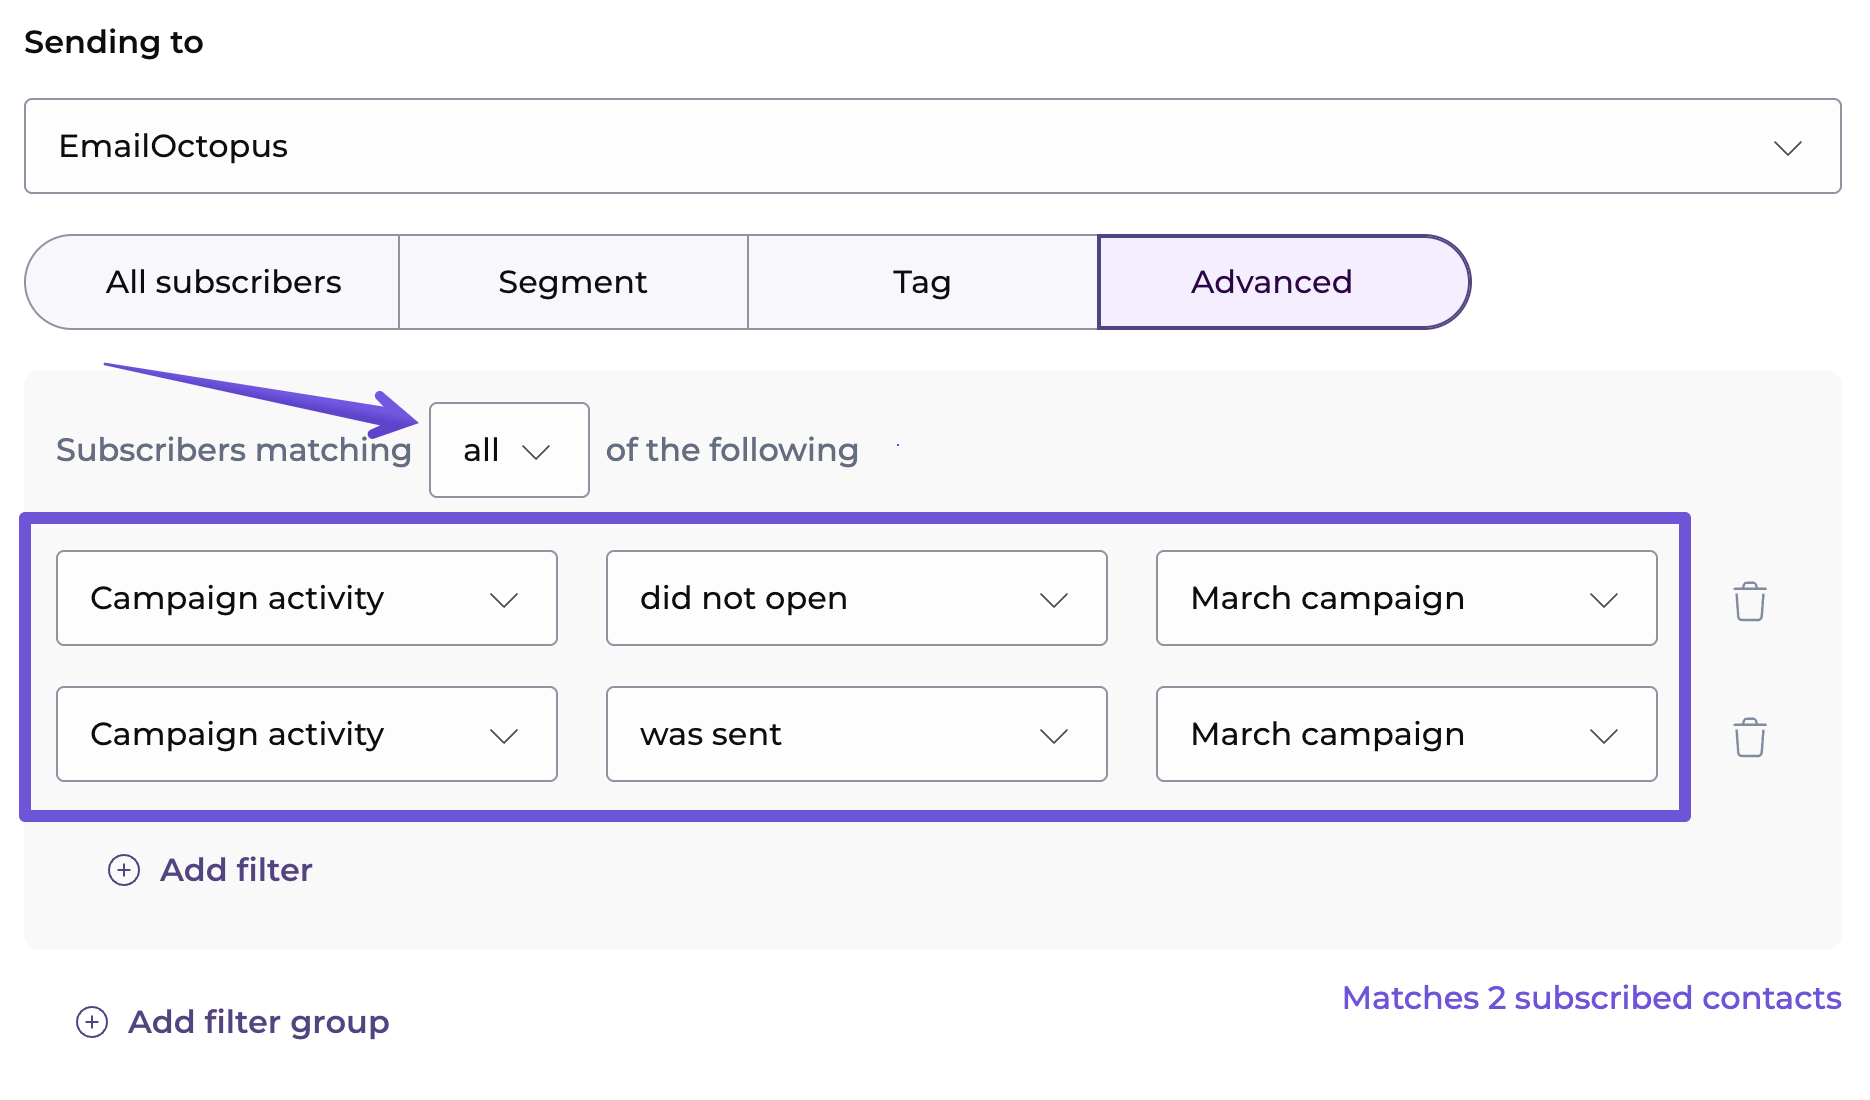Select the Segment tab
1870x1100 pixels.
[x=573, y=282]
